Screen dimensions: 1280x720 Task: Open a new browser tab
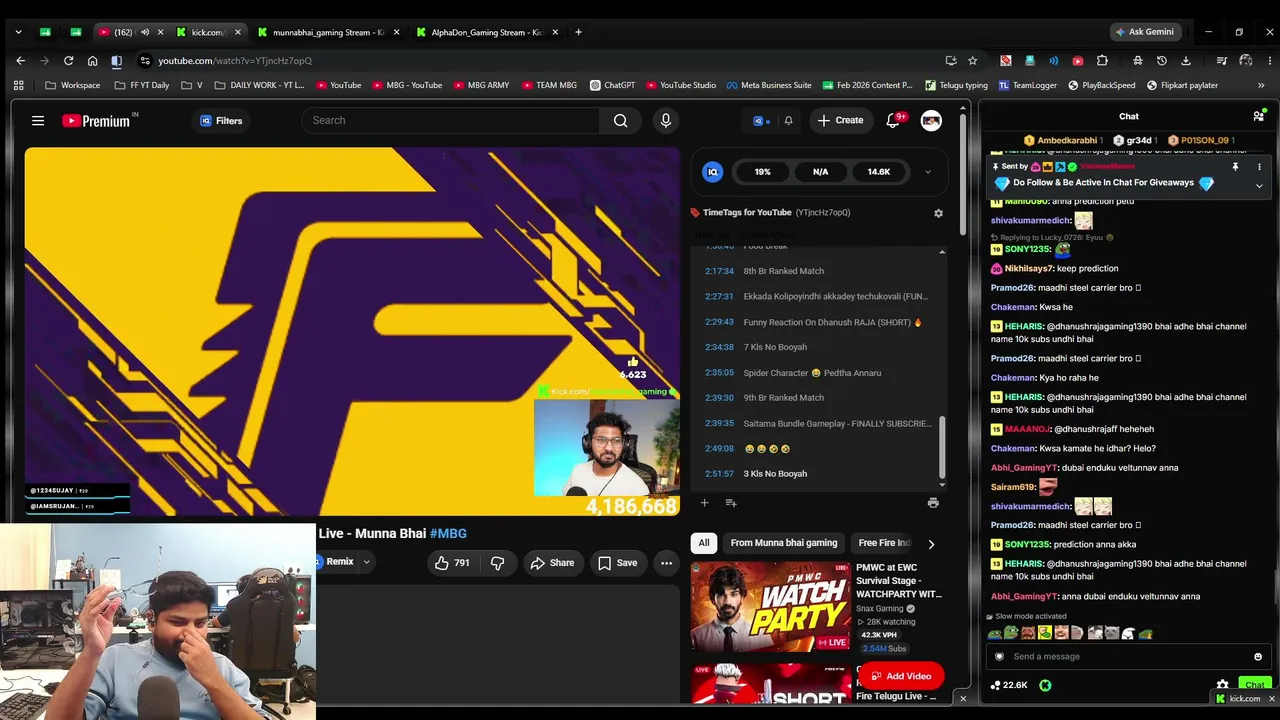[x=578, y=32]
